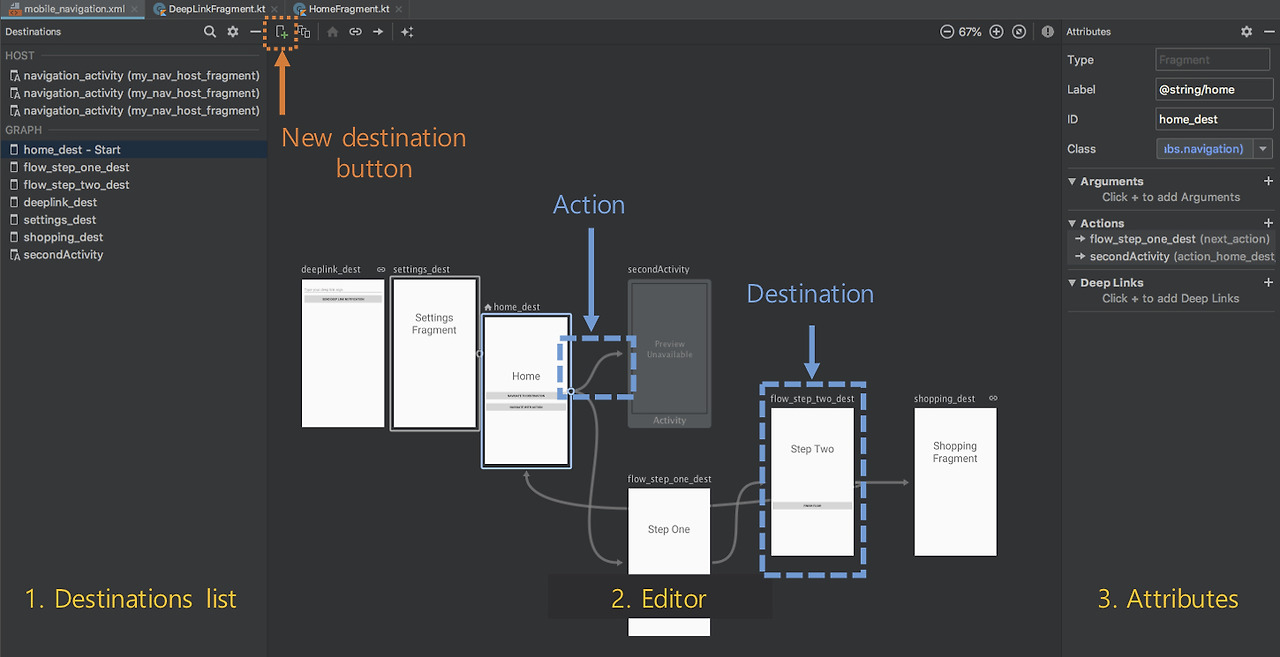Auto-arrange destinations with magic wand icon
This screenshot has height=657, width=1280.
pos(407,31)
